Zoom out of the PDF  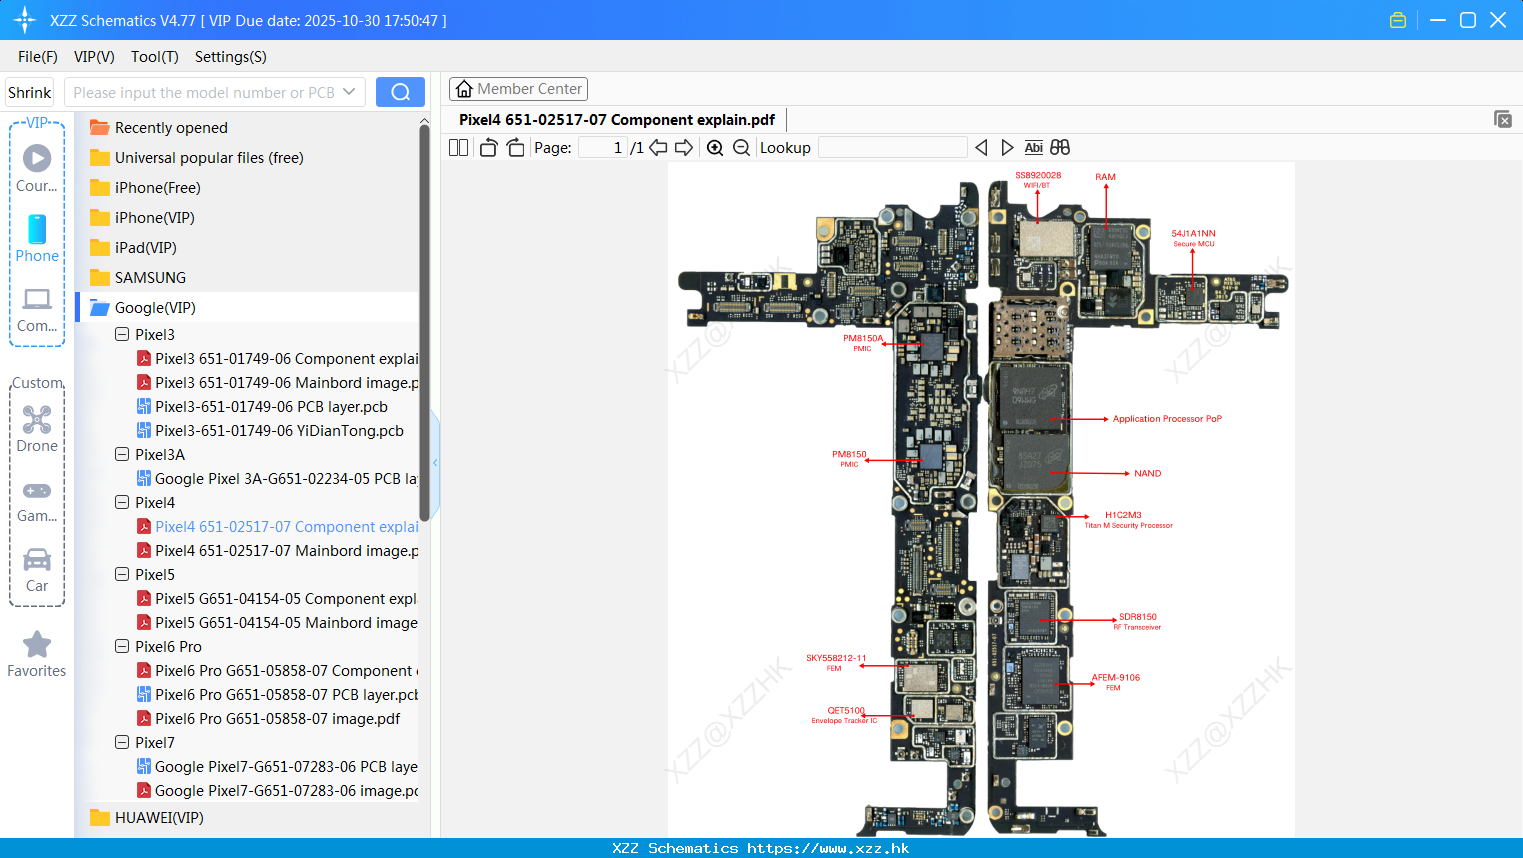point(741,148)
